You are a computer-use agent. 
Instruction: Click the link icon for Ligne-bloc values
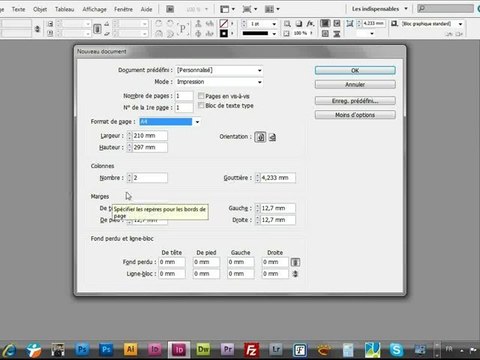295,274
